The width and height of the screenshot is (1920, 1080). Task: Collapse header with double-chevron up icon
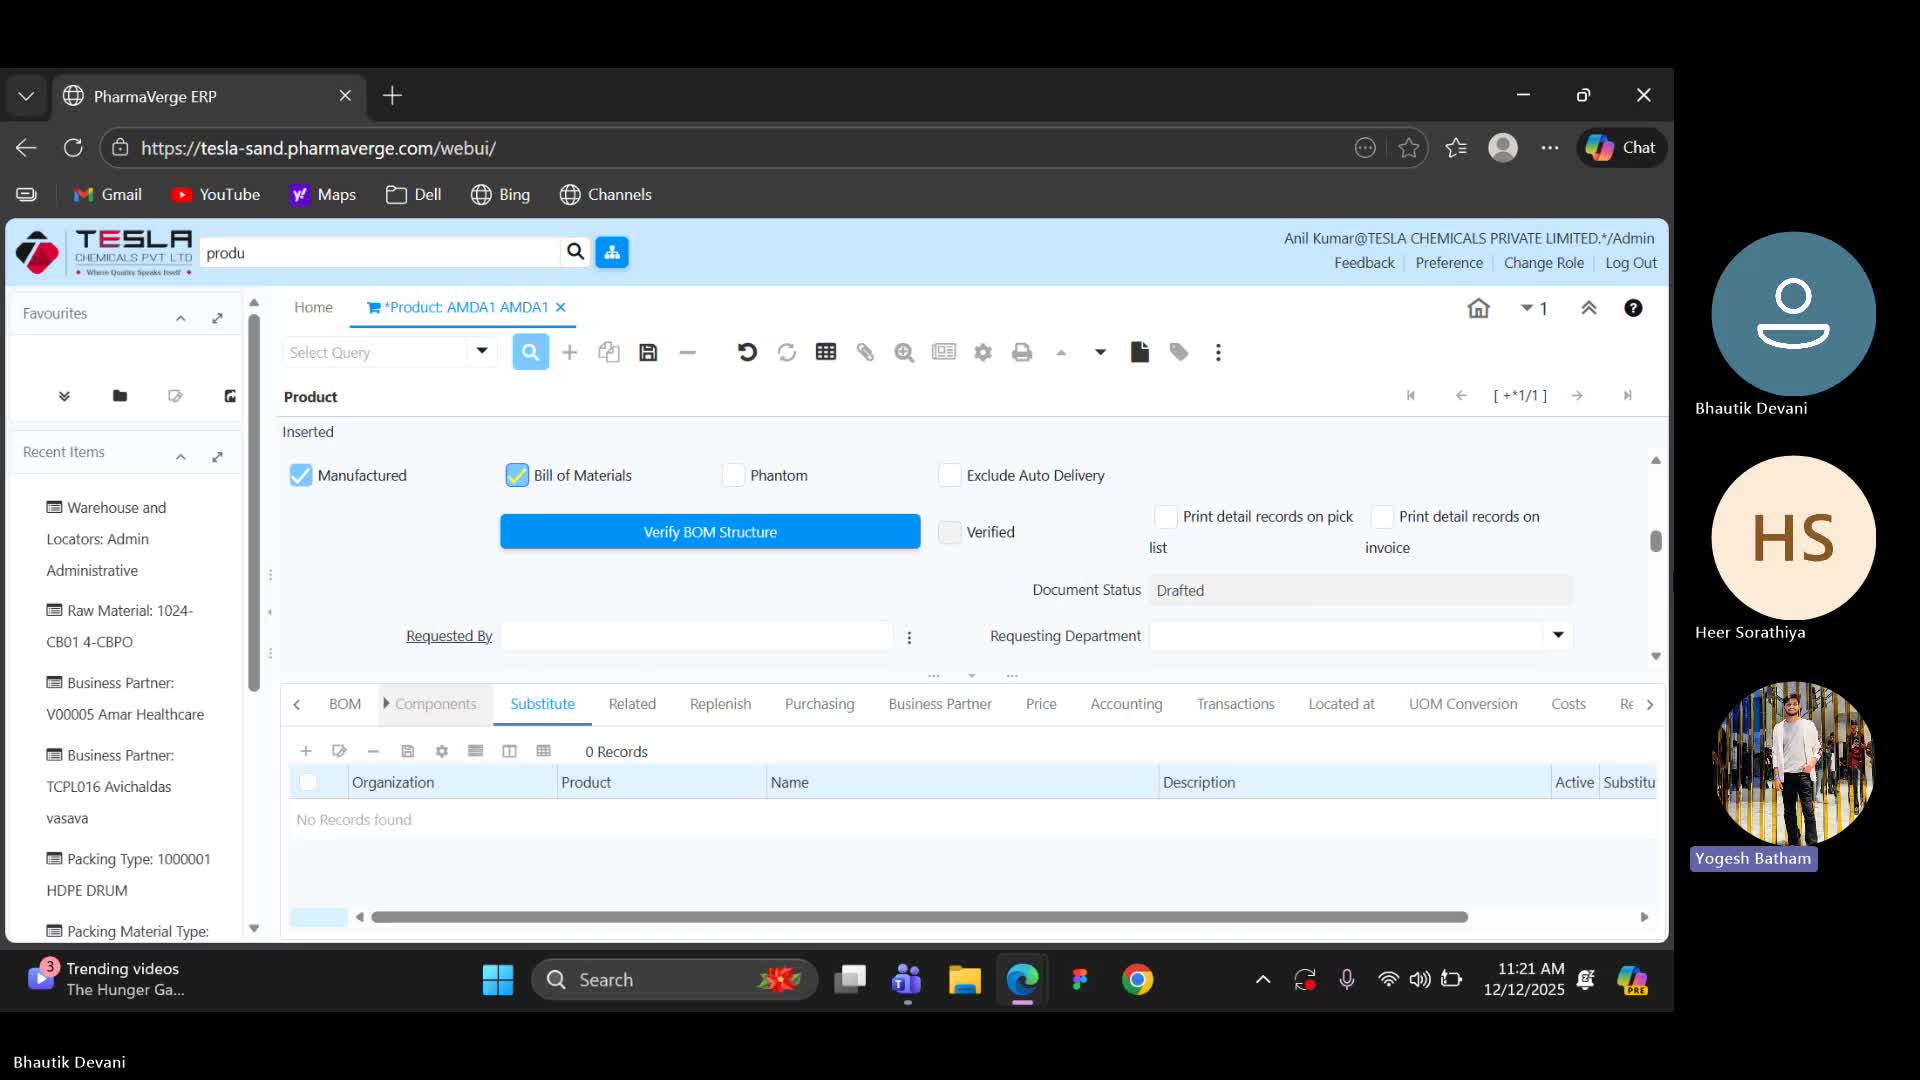click(1589, 308)
